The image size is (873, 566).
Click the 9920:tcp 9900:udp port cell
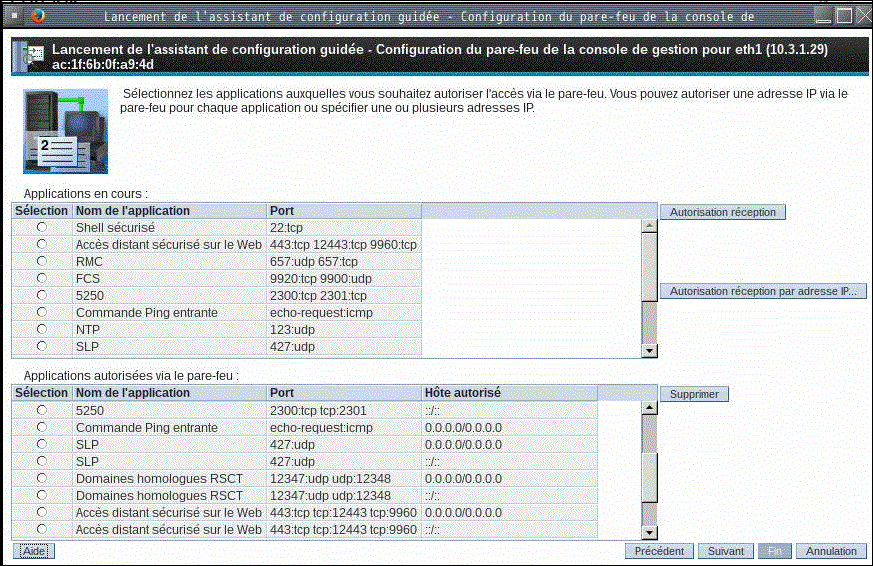[x=344, y=279]
